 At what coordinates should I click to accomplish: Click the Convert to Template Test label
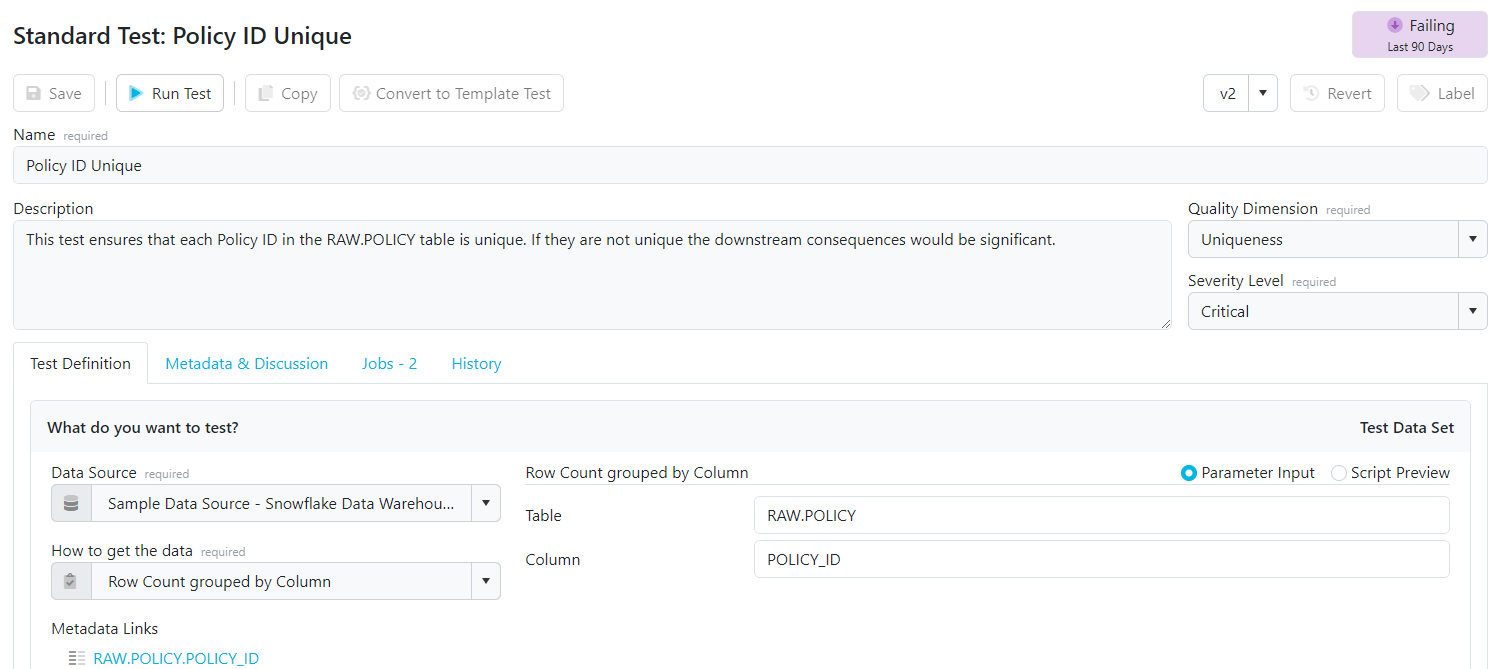[464, 94]
